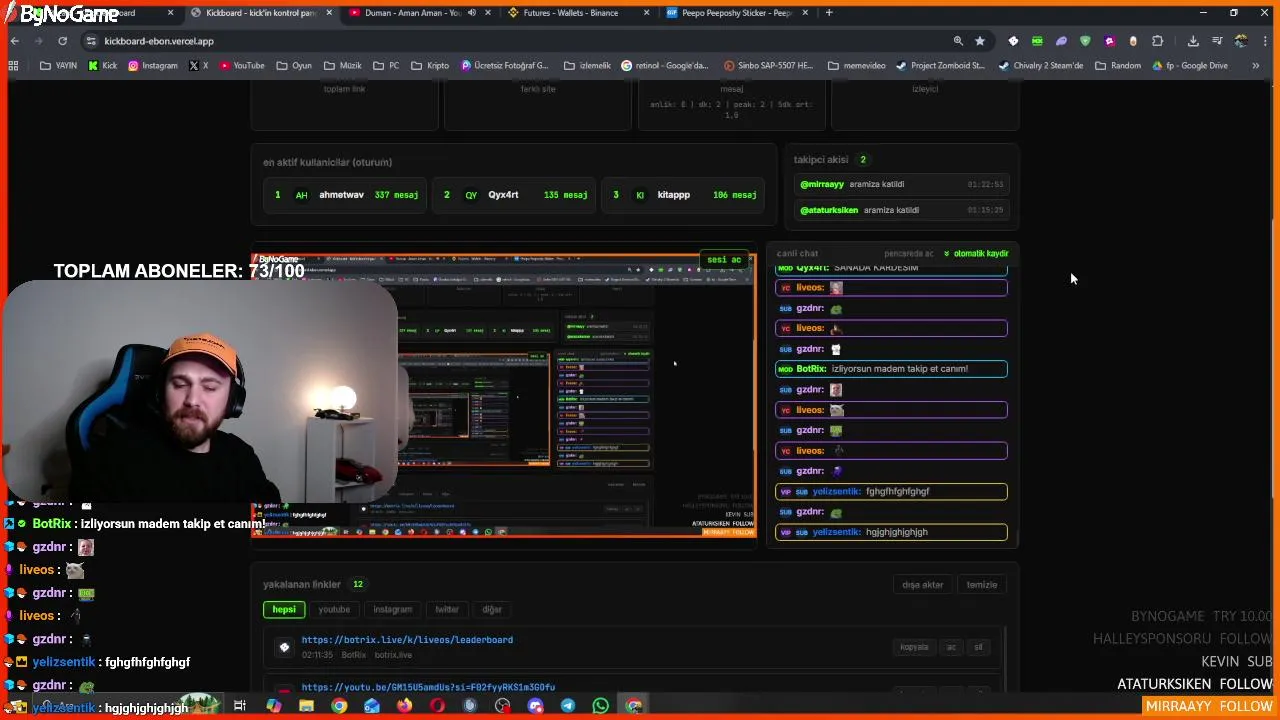The image size is (1280, 720).
Task: Select the diğer link filter
Action: (x=492, y=609)
